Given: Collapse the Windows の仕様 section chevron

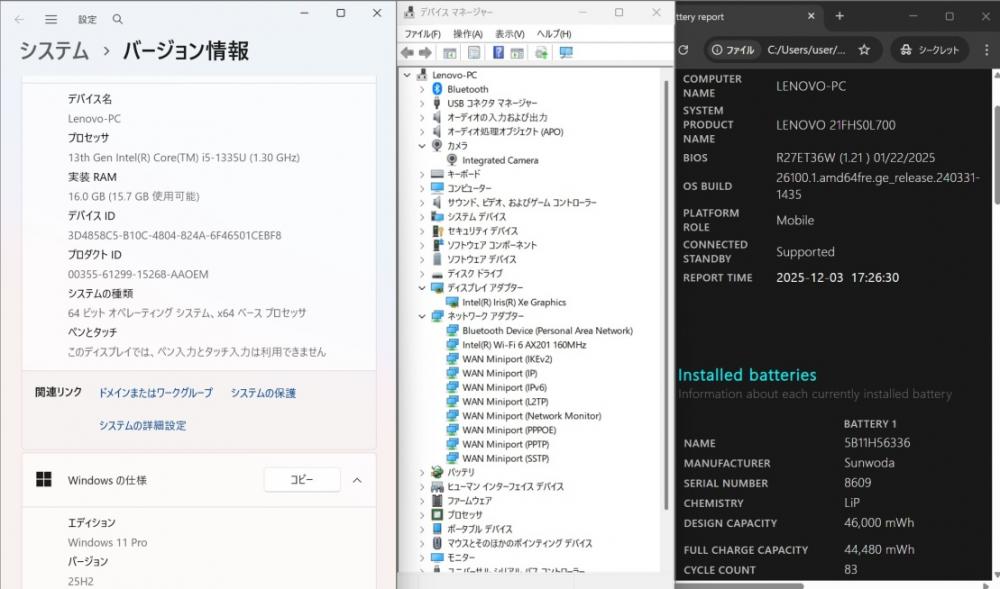Looking at the screenshot, I should click(357, 480).
